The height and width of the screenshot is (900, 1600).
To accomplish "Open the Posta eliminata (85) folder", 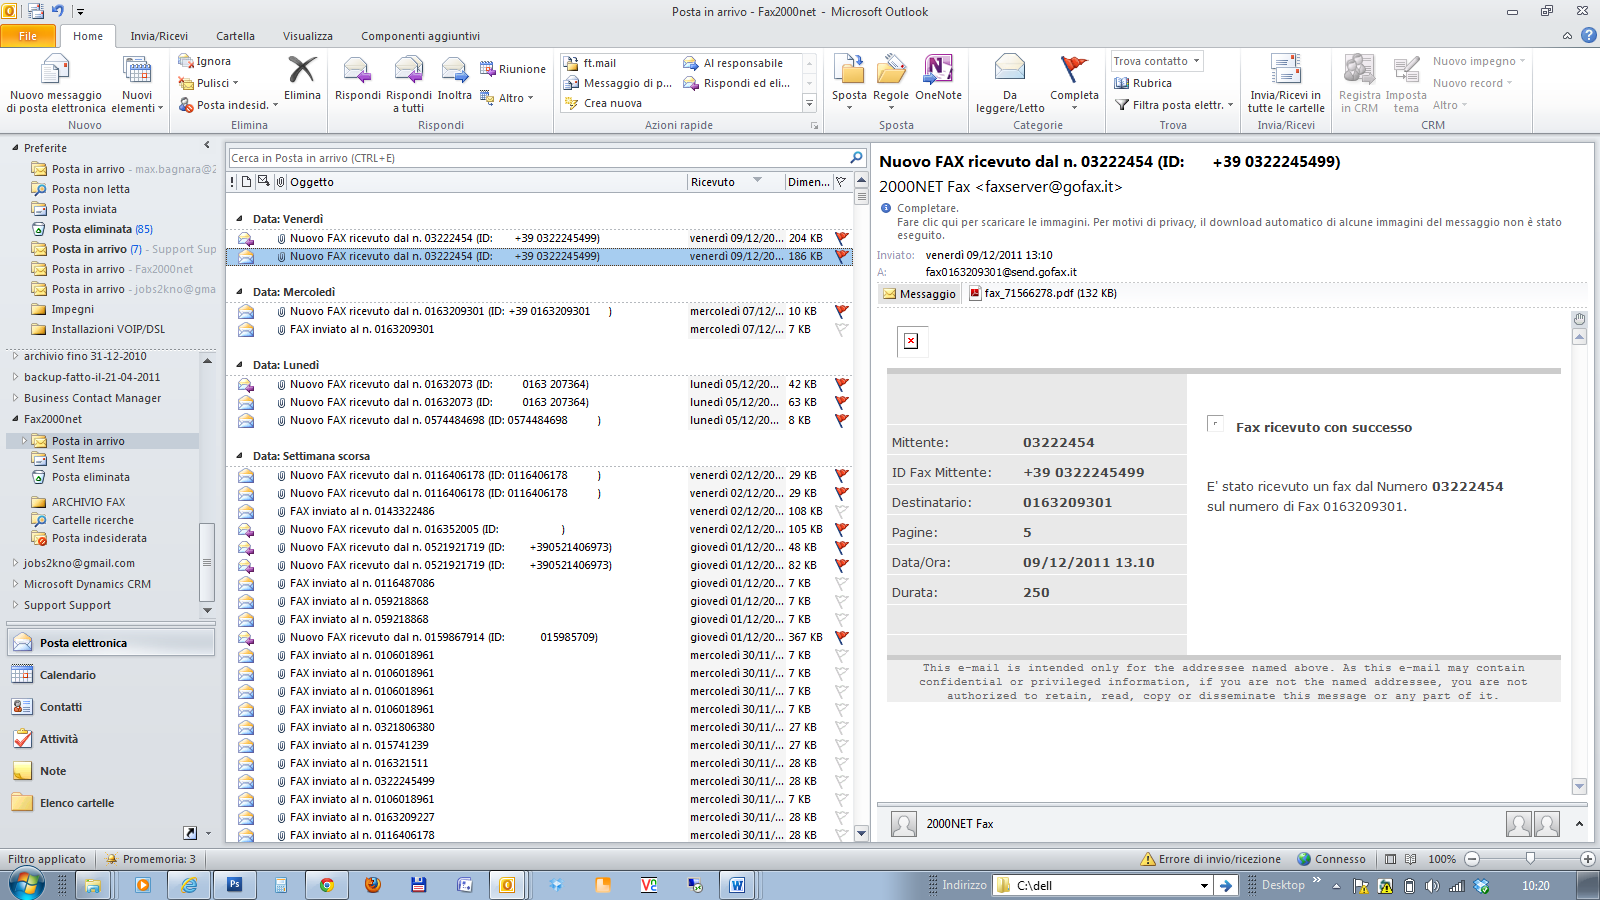I will point(102,229).
